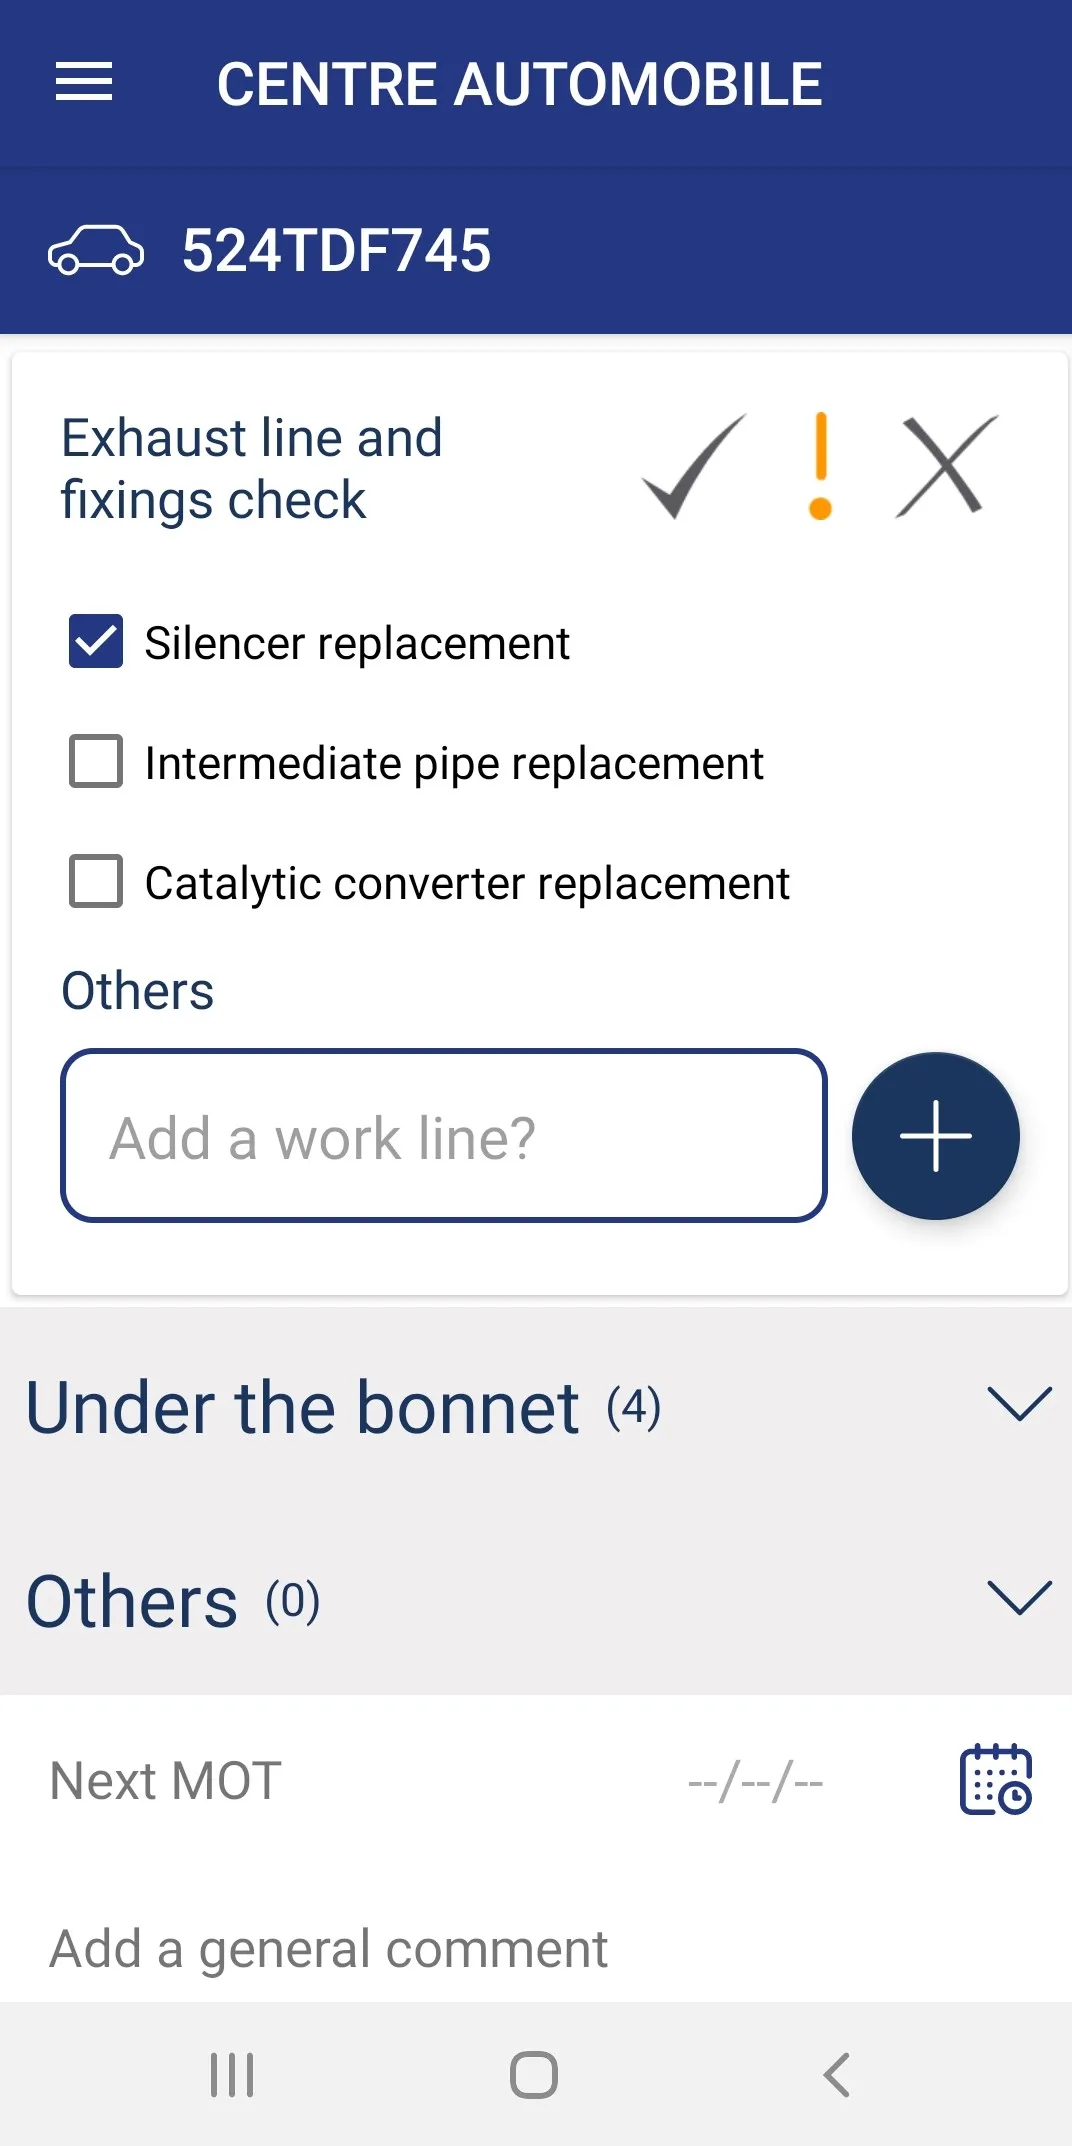Uncheck Silencer replacement checkbox
1072x2146 pixels.
click(96, 641)
